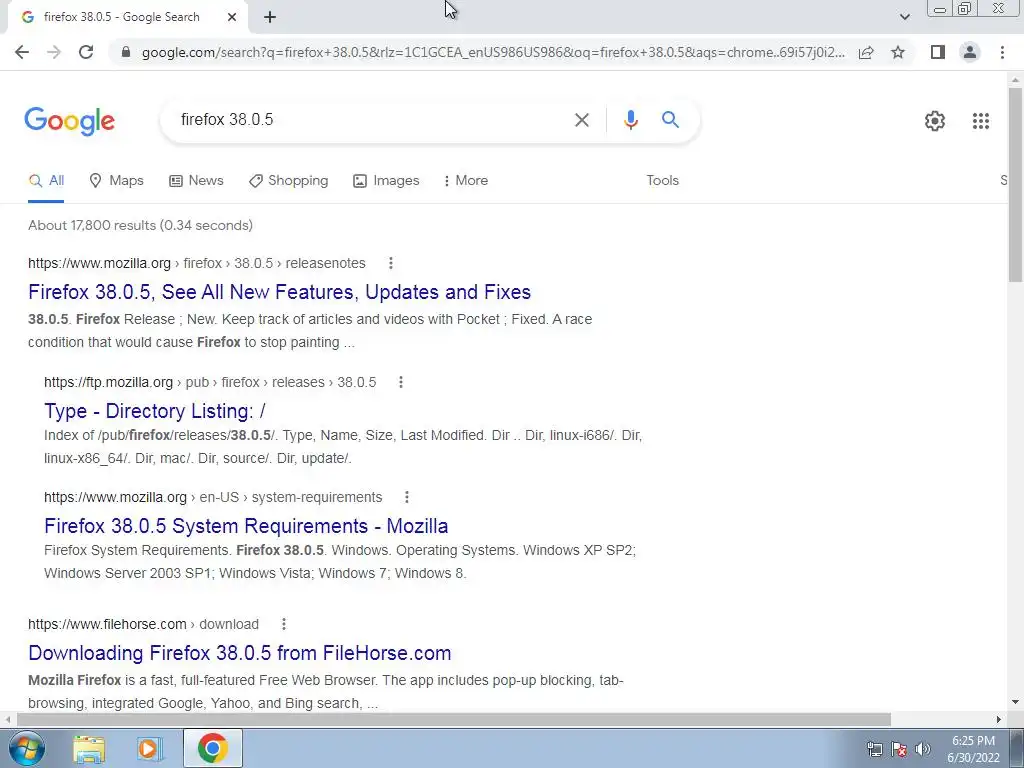Image resolution: width=1024 pixels, height=768 pixels.
Task: Click the filehorse.com download URL breadcrumb
Action: (143, 624)
